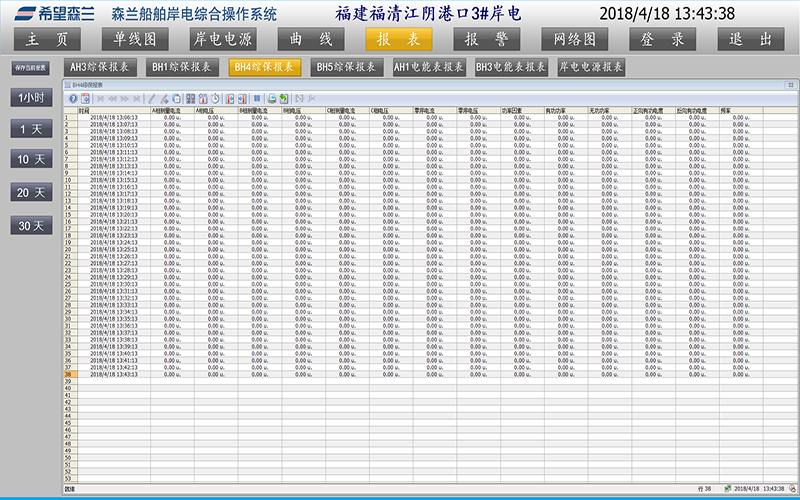Click the print icon in report toolbar
Viewport: 800px width, 500px height.
(x=272, y=99)
